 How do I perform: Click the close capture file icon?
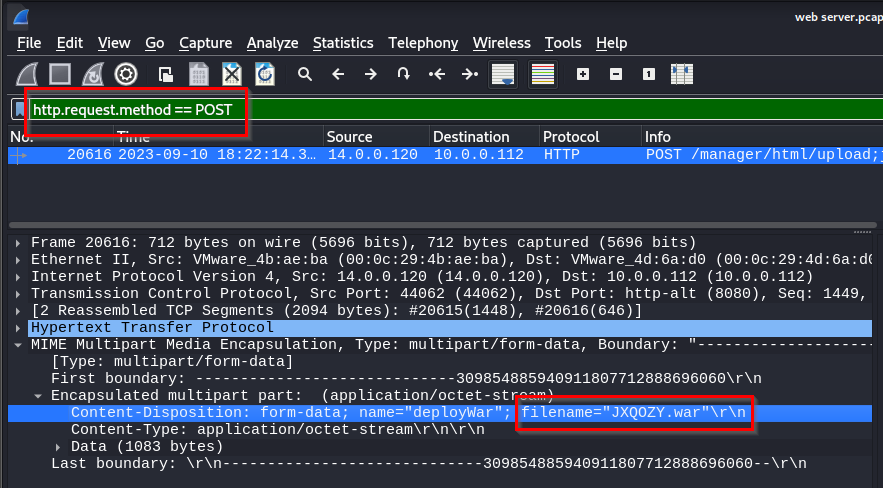[x=232, y=74]
